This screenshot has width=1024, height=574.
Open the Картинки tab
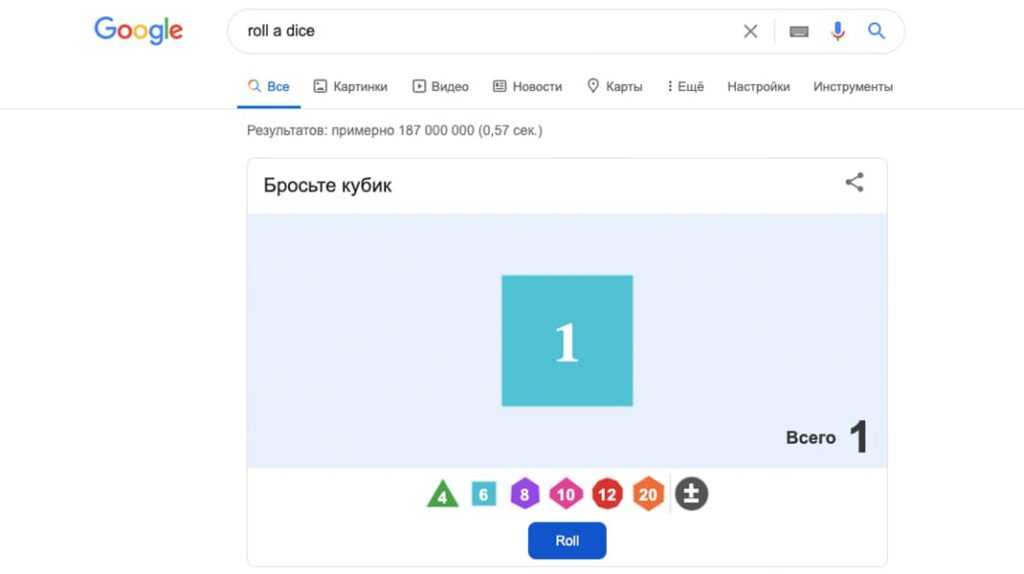click(350, 87)
